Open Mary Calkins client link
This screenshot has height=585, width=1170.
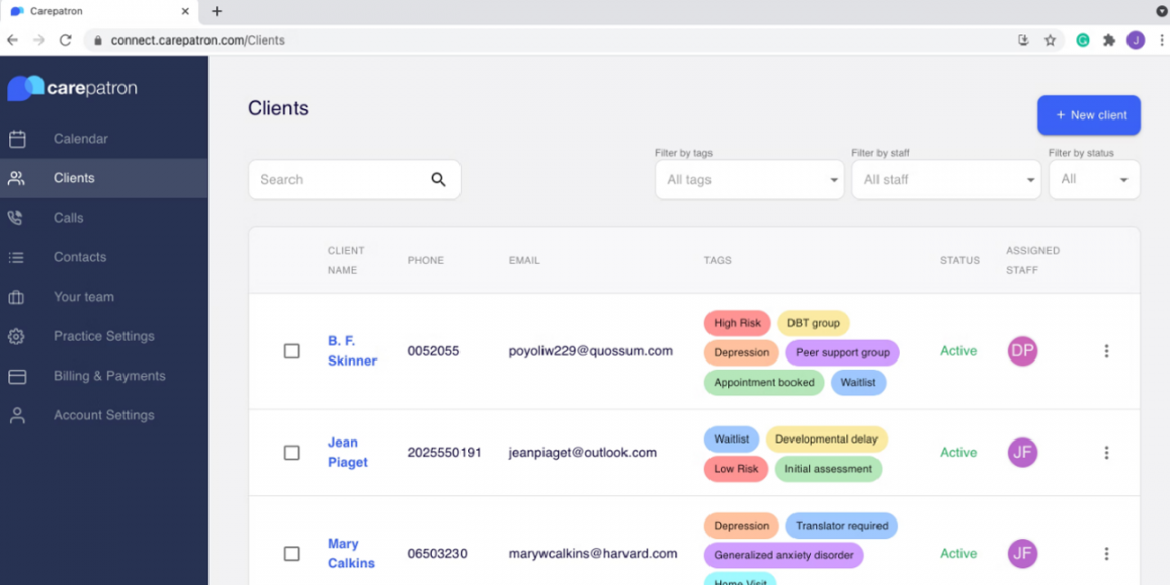pyautogui.click(x=350, y=553)
